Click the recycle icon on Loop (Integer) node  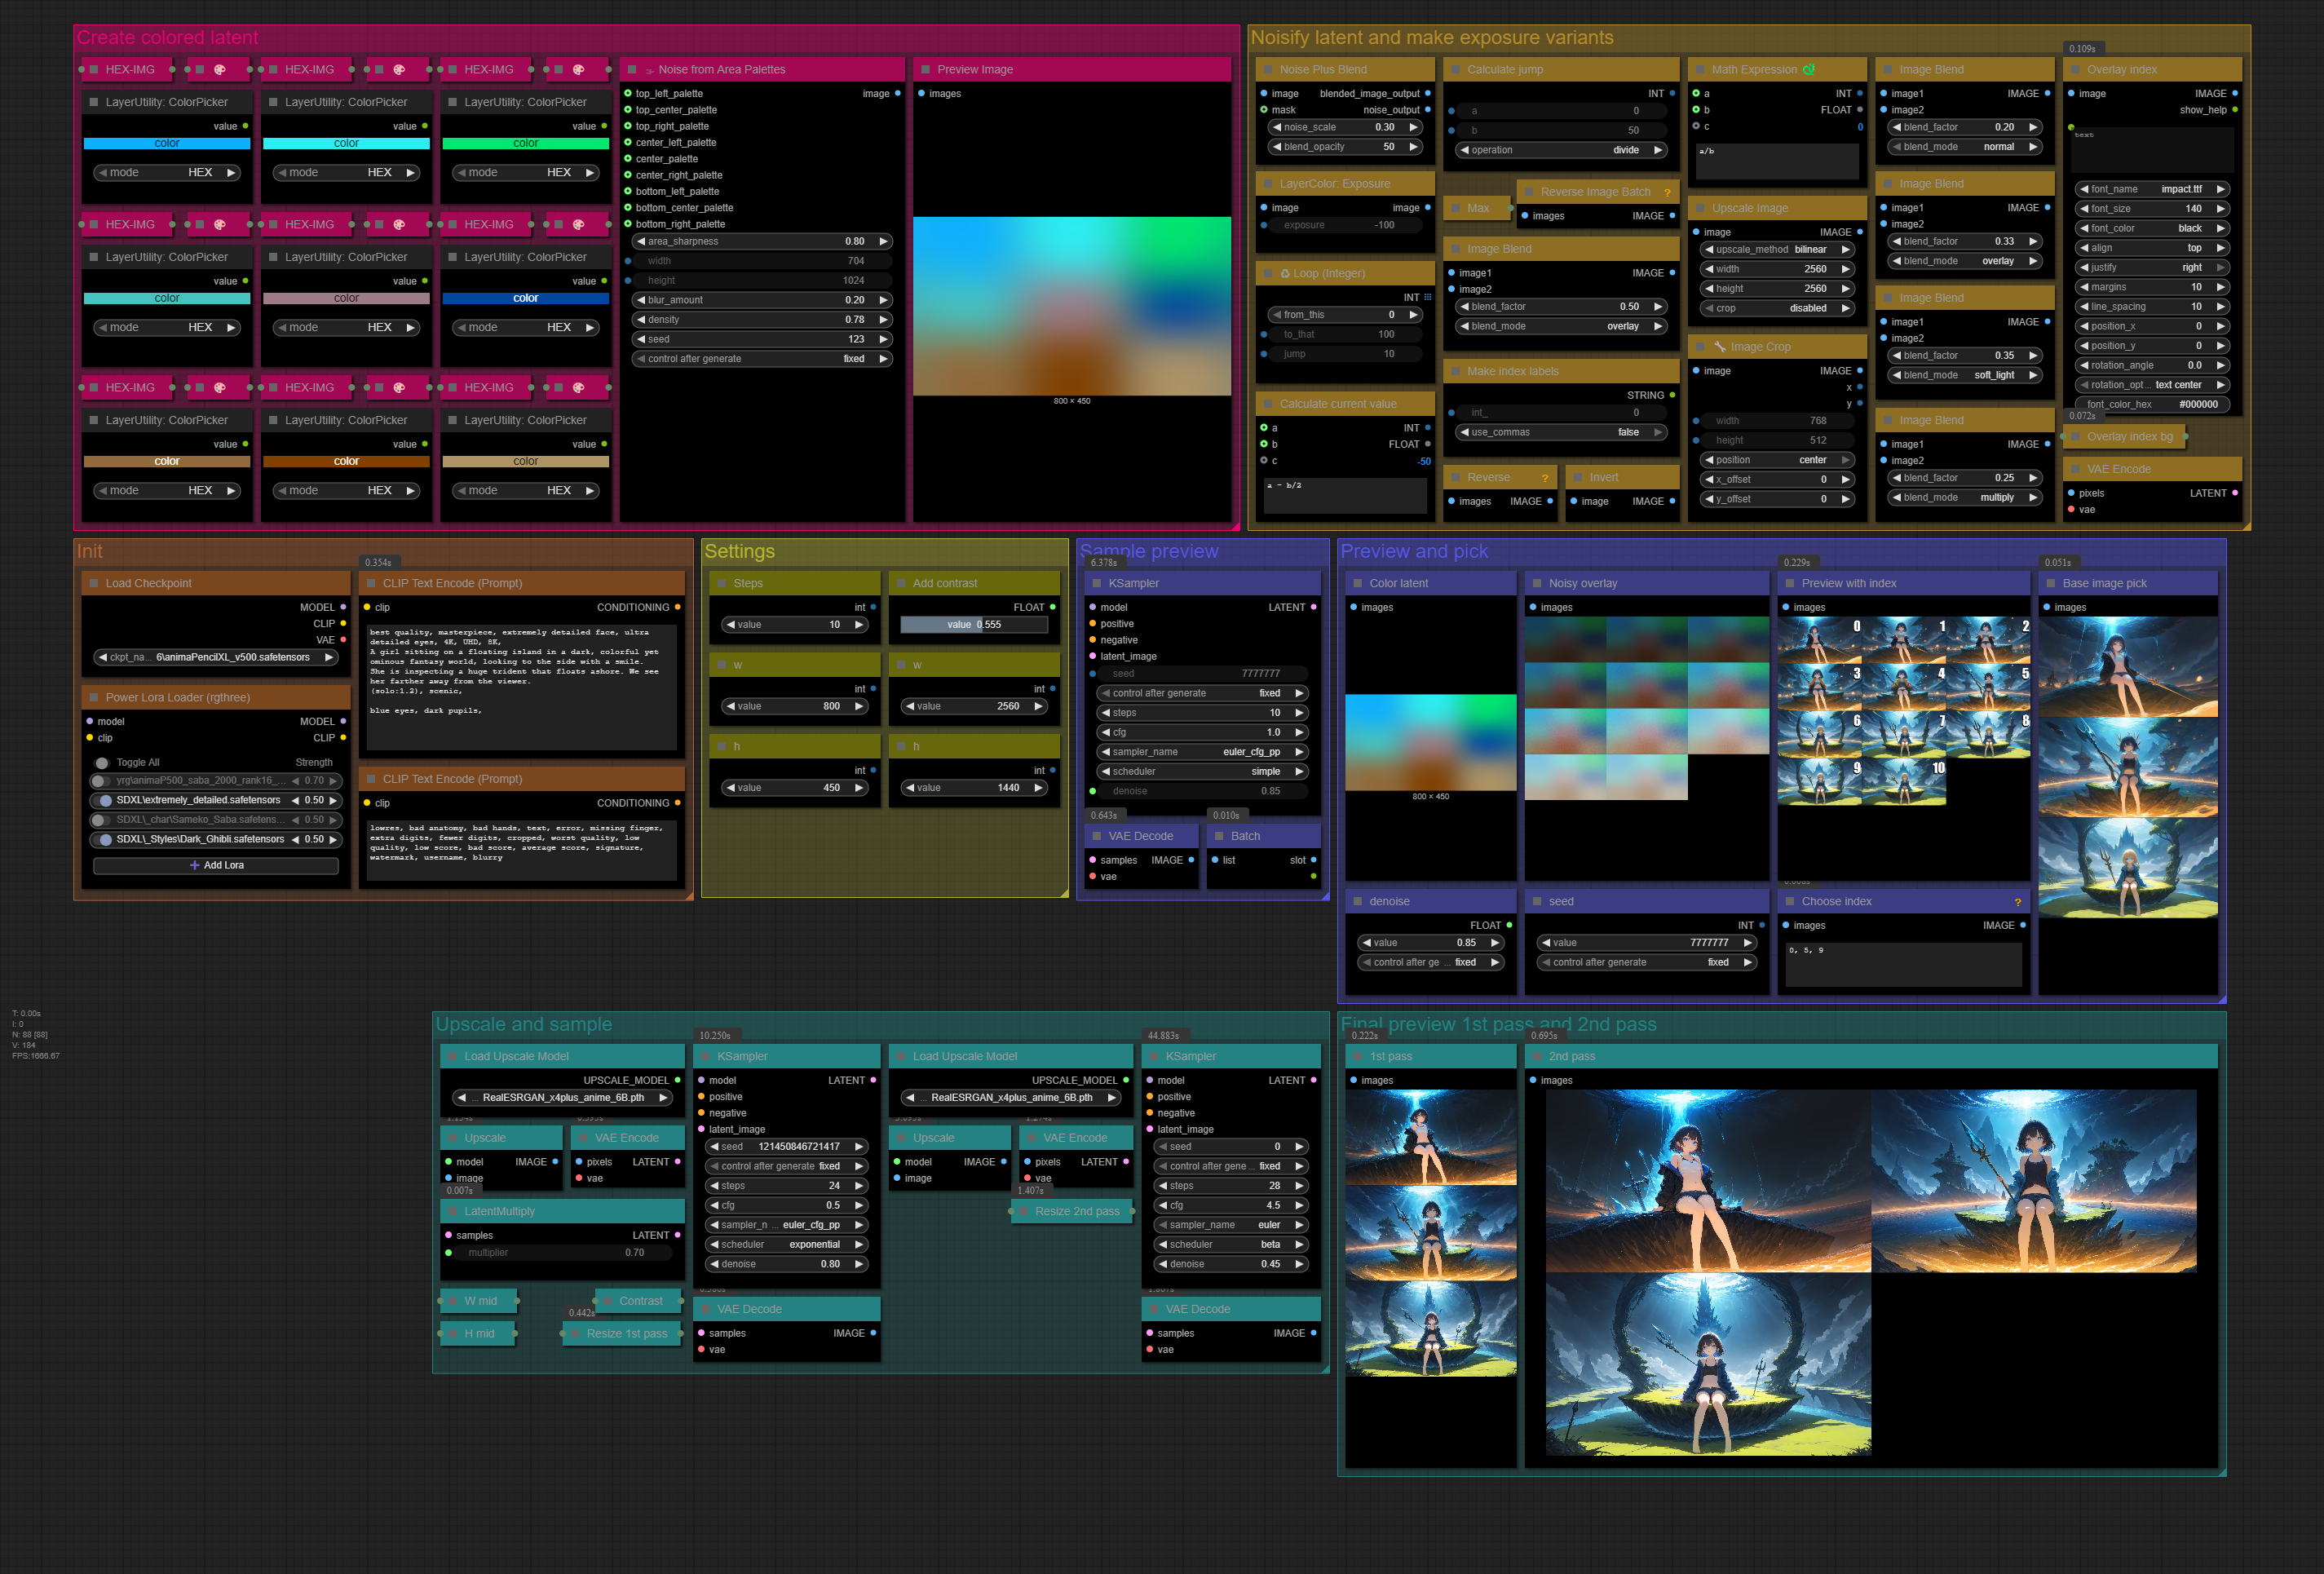point(1285,273)
